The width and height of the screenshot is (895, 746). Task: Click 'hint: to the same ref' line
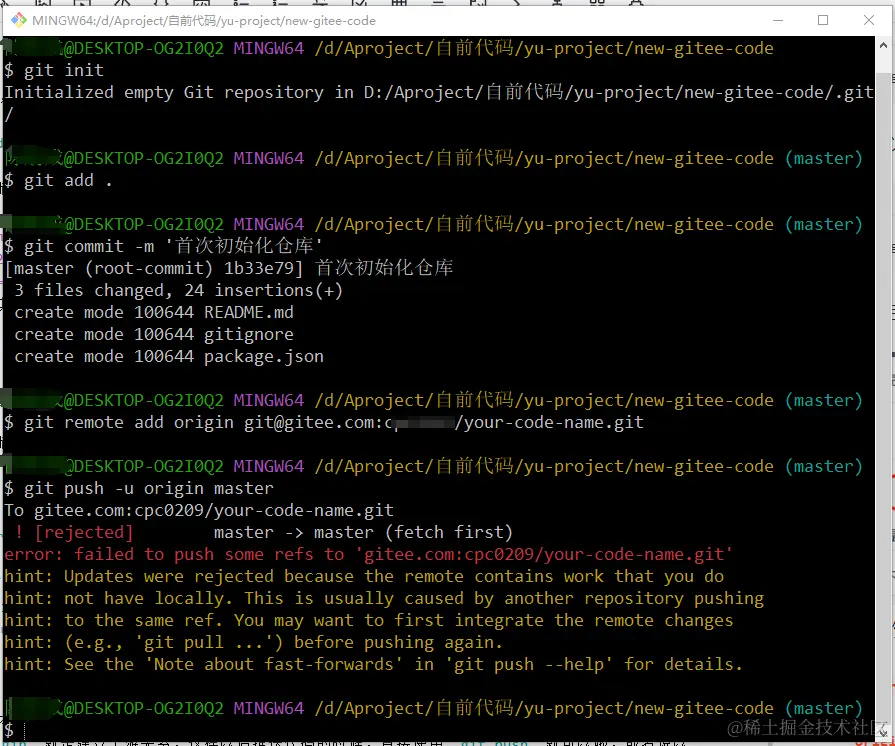click(368, 620)
